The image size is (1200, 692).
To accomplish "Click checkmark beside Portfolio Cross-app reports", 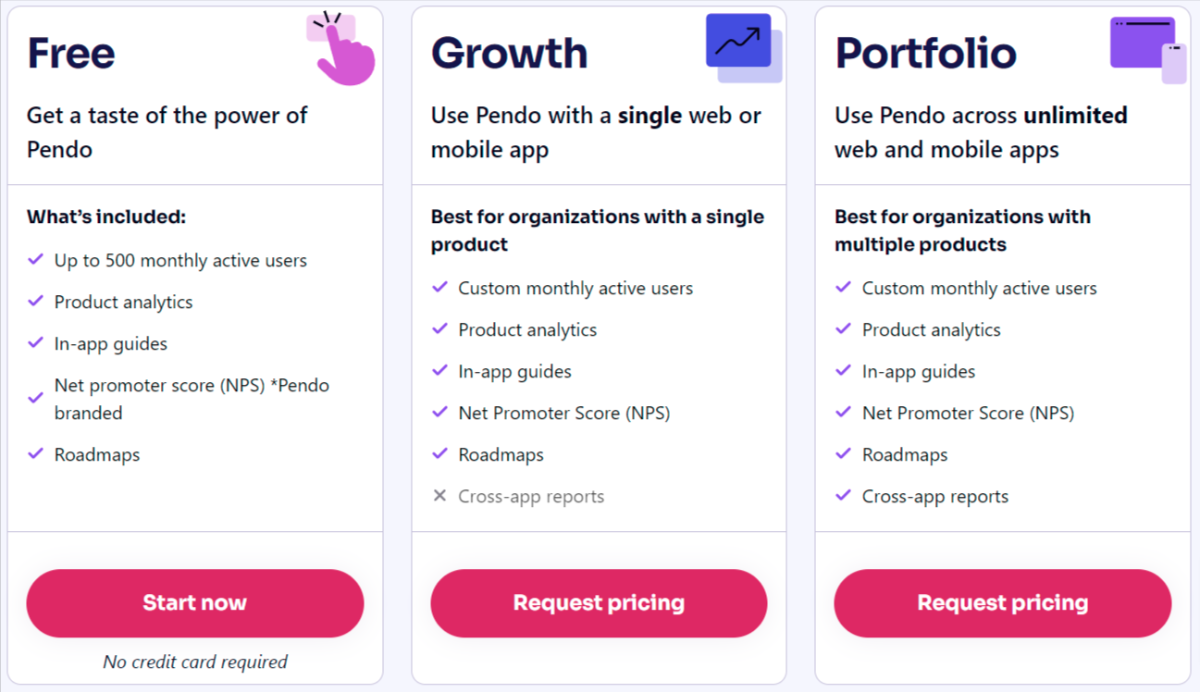I will 843,496.
